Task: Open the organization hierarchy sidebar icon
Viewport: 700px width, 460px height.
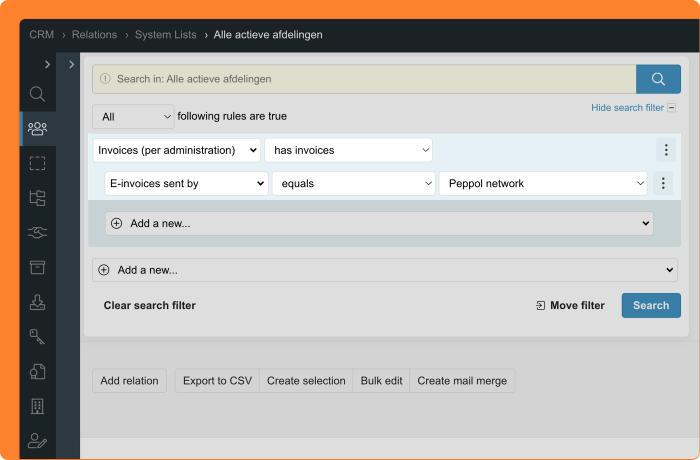Action: (x=38, y=197)
